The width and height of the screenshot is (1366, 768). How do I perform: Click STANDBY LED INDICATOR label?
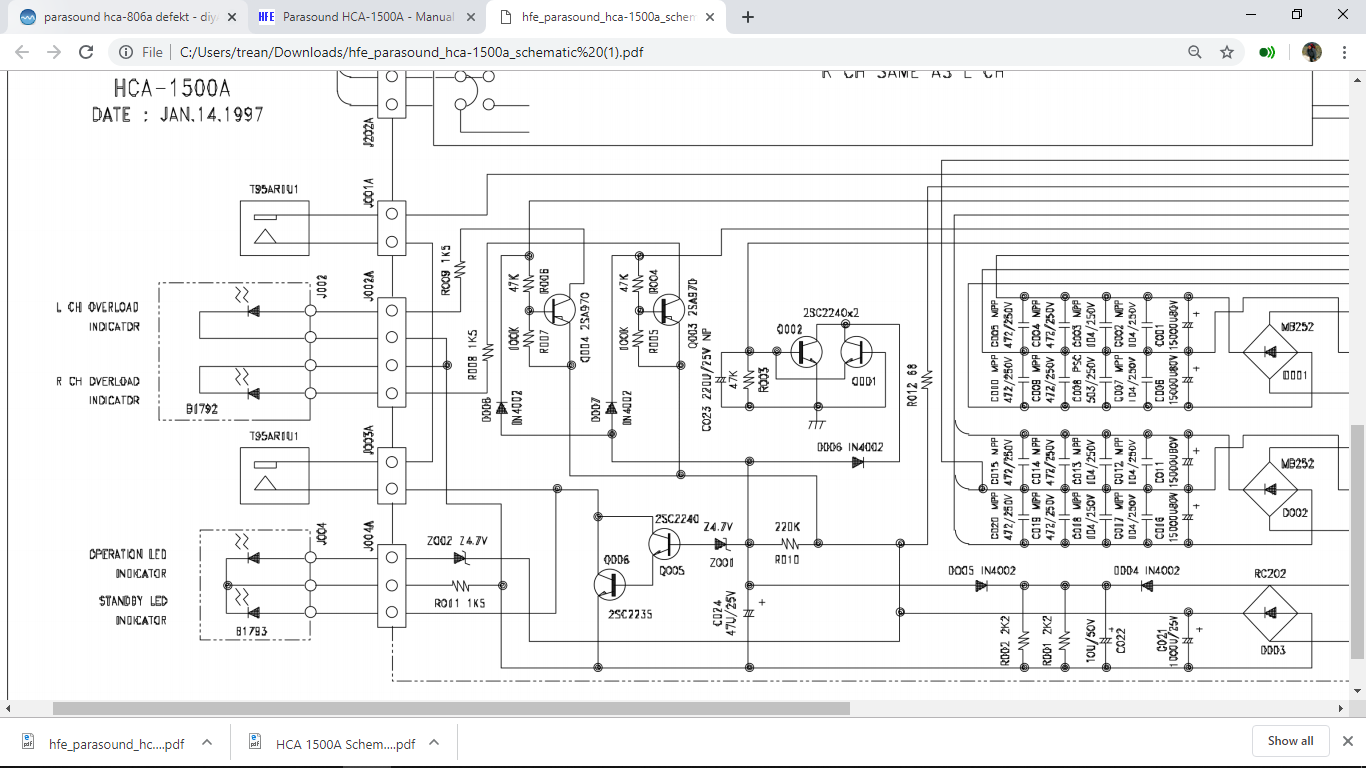click(132, 611)
